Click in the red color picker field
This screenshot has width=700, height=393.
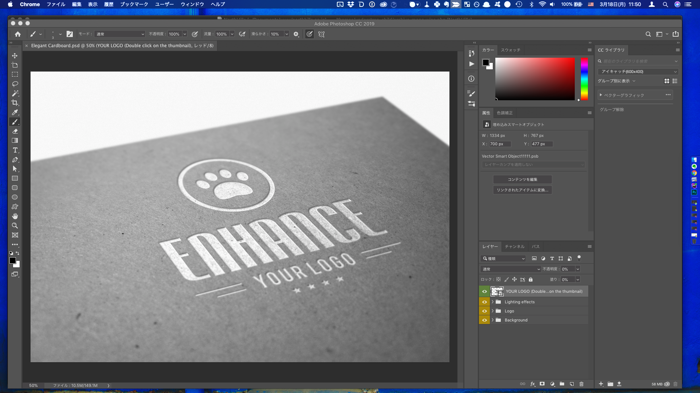(535, 79)
